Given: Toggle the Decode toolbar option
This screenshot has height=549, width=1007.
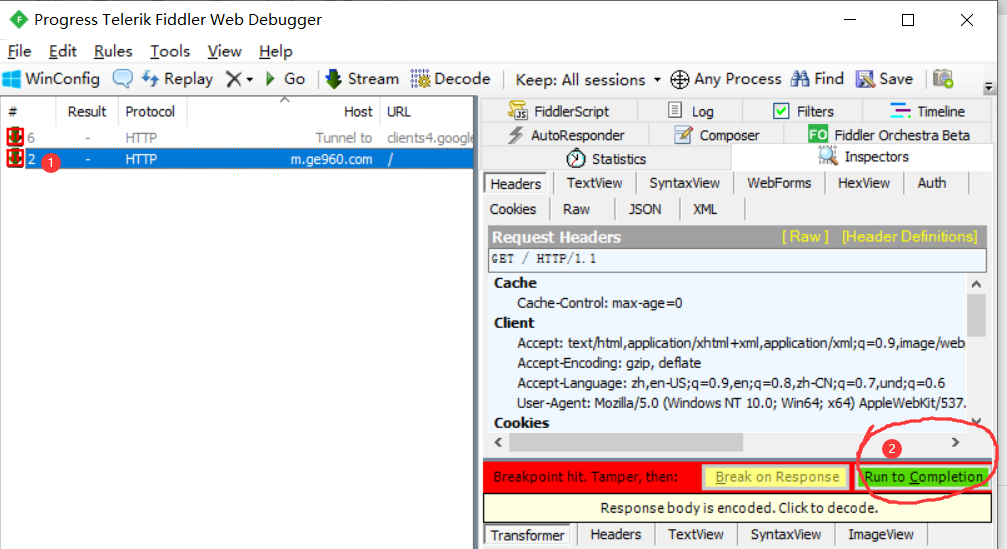Looking at the screenshot, I should [x=450, y=79].
